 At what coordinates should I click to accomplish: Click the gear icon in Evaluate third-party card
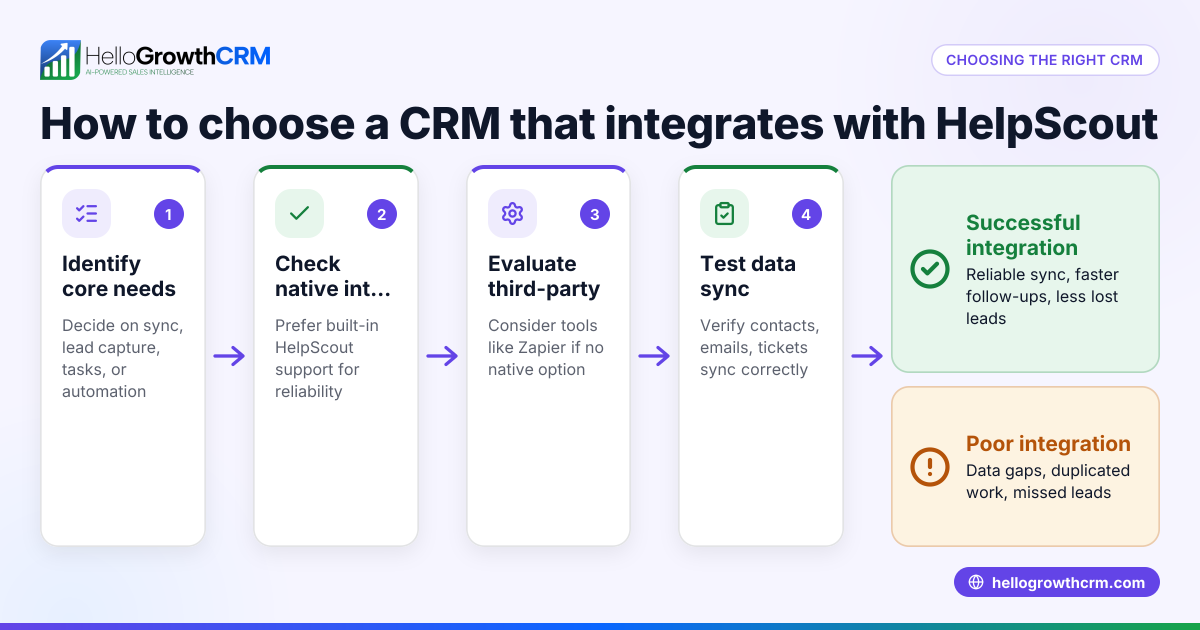pyautogui.click(x=512, y=213)
